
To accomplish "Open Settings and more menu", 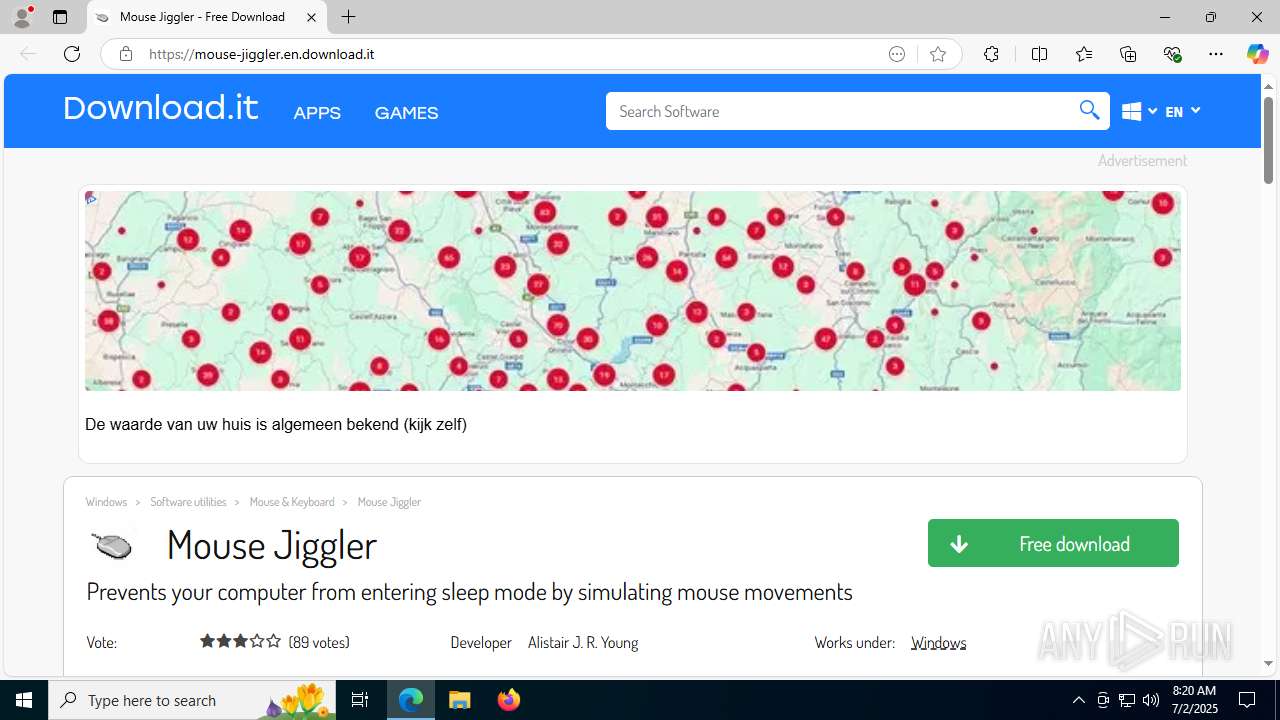I will pos(1216,54).
